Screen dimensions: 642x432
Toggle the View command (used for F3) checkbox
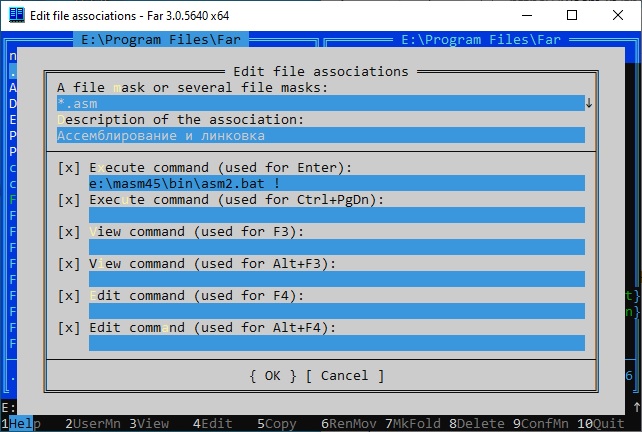(69, 231)
